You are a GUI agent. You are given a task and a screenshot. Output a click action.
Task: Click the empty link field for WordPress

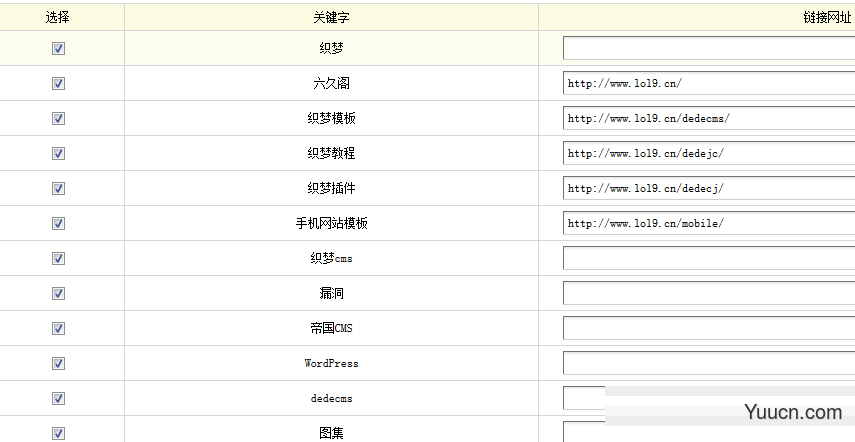[x=709, y=363]
